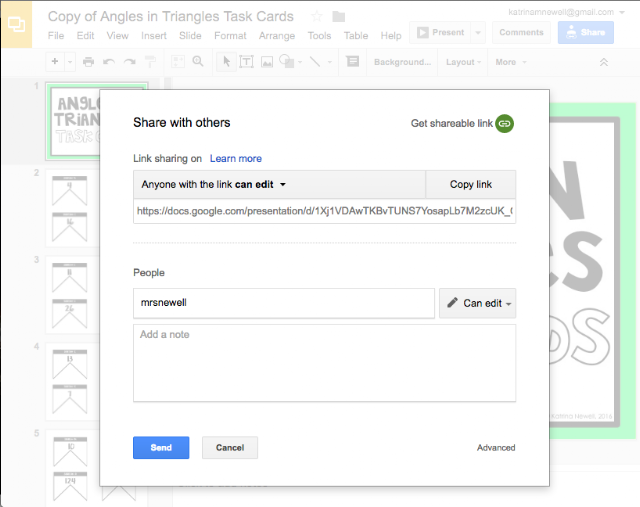Click the People input containing mrsnewell
This screenshot has height=507, width=640.
pos(284,303)
